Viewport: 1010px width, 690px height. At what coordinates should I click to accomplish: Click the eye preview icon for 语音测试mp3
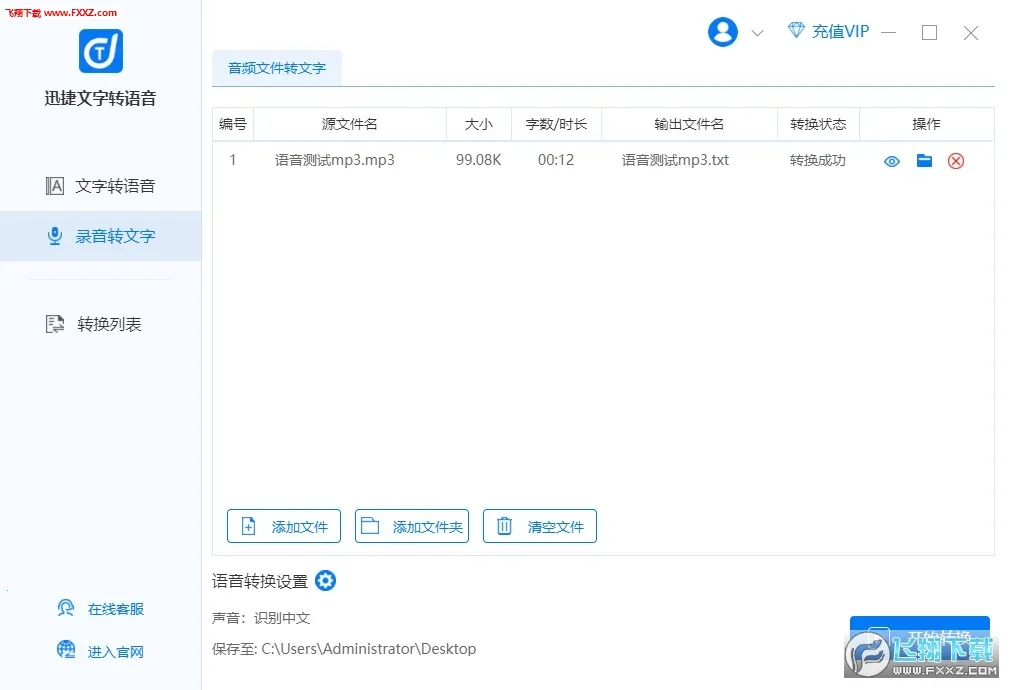892,161
